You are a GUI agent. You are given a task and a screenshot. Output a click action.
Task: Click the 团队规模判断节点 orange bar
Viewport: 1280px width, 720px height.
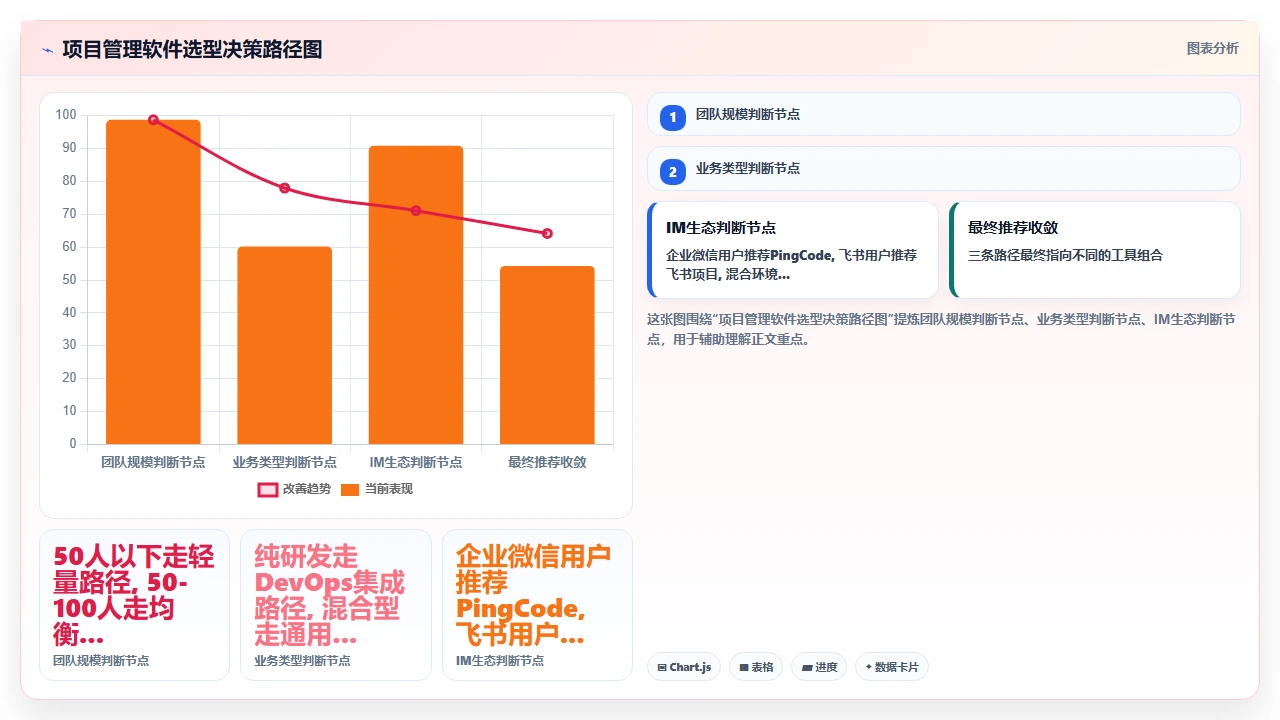point(153,282)
